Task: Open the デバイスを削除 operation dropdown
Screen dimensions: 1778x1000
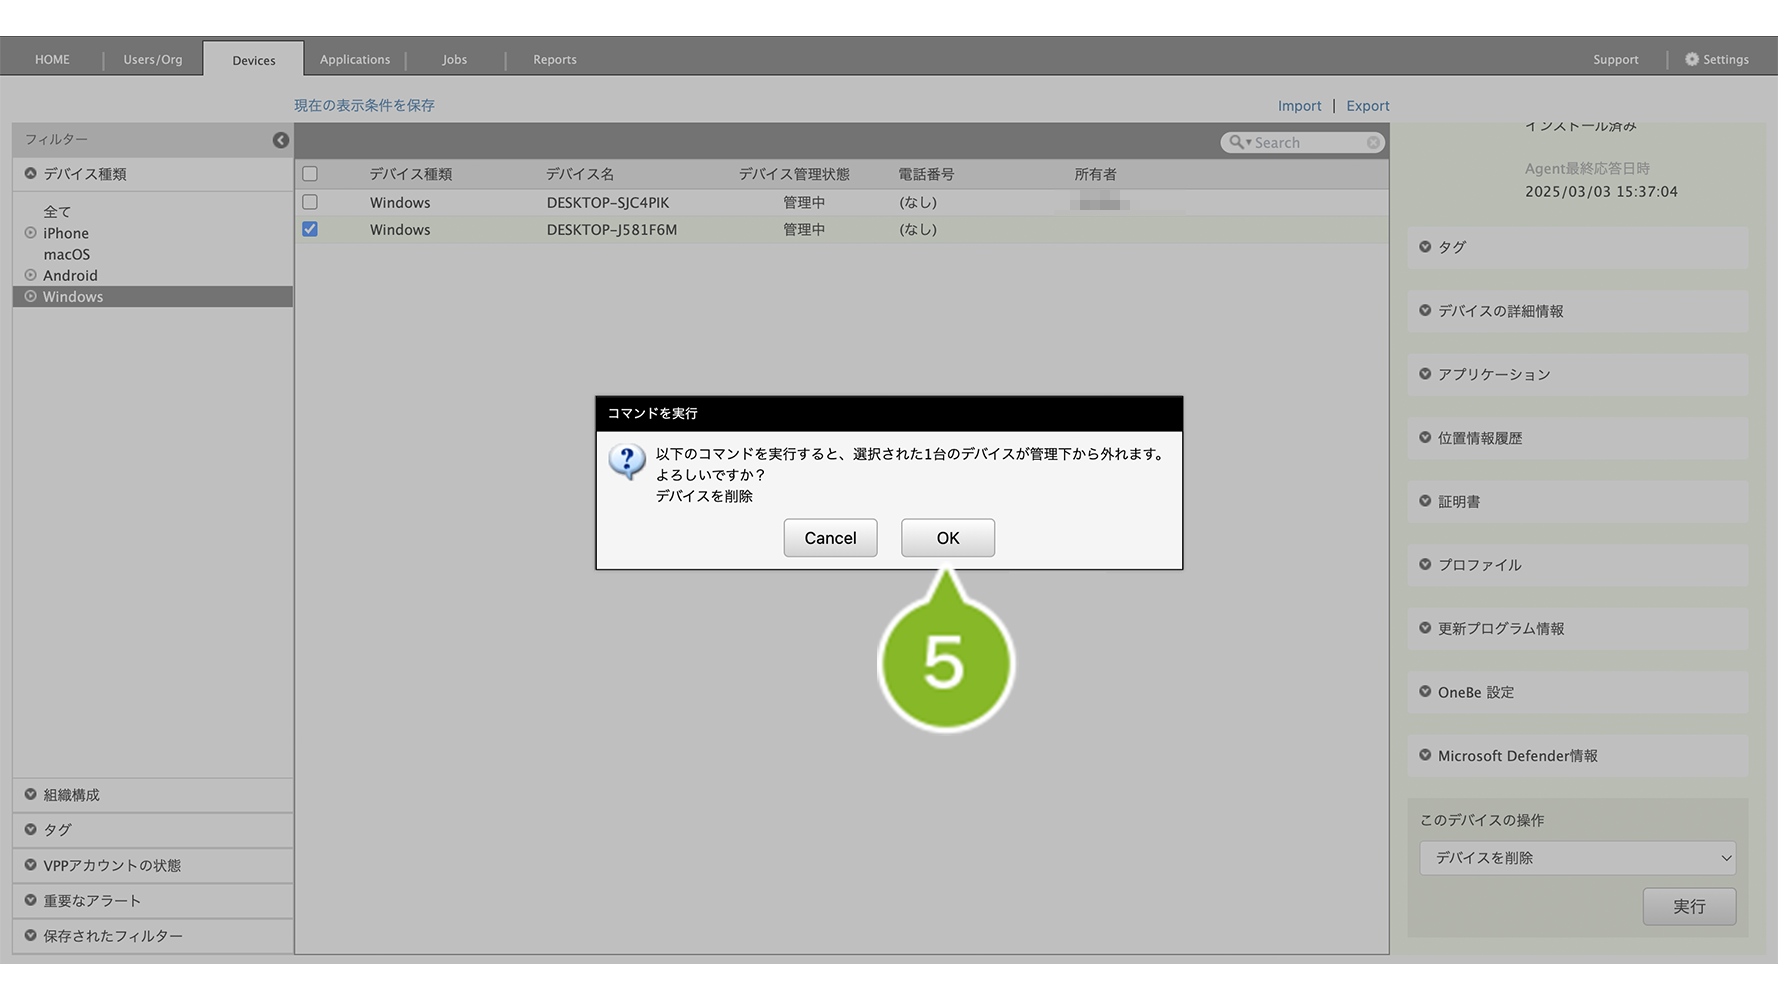Action: [1577, 858]
